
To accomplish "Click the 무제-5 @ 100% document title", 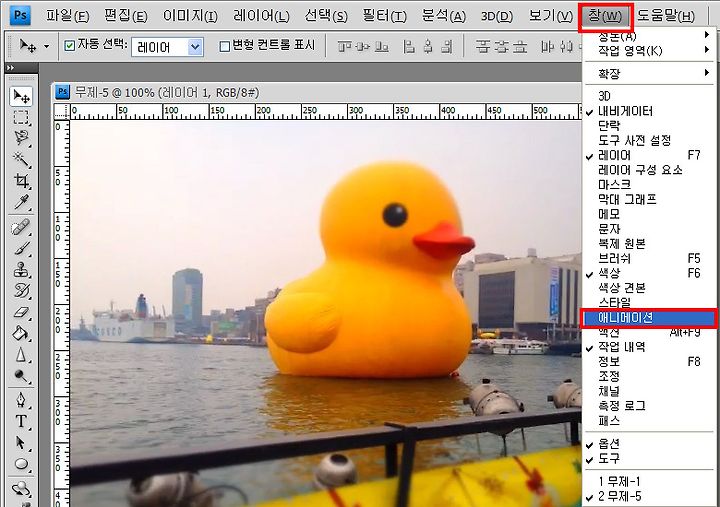I will pos(167,92).
